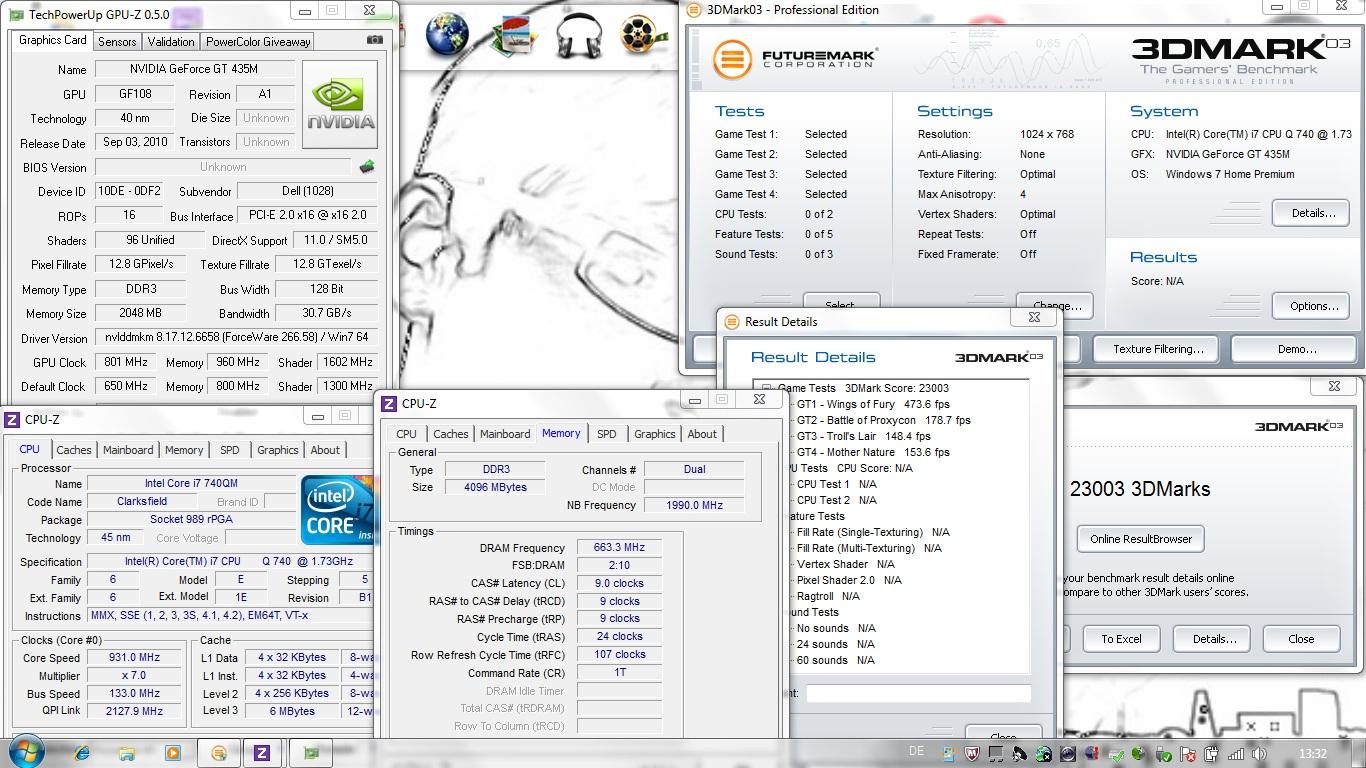
Task: Click 23003 3DMarks score text
Action: coord(1140,489)
